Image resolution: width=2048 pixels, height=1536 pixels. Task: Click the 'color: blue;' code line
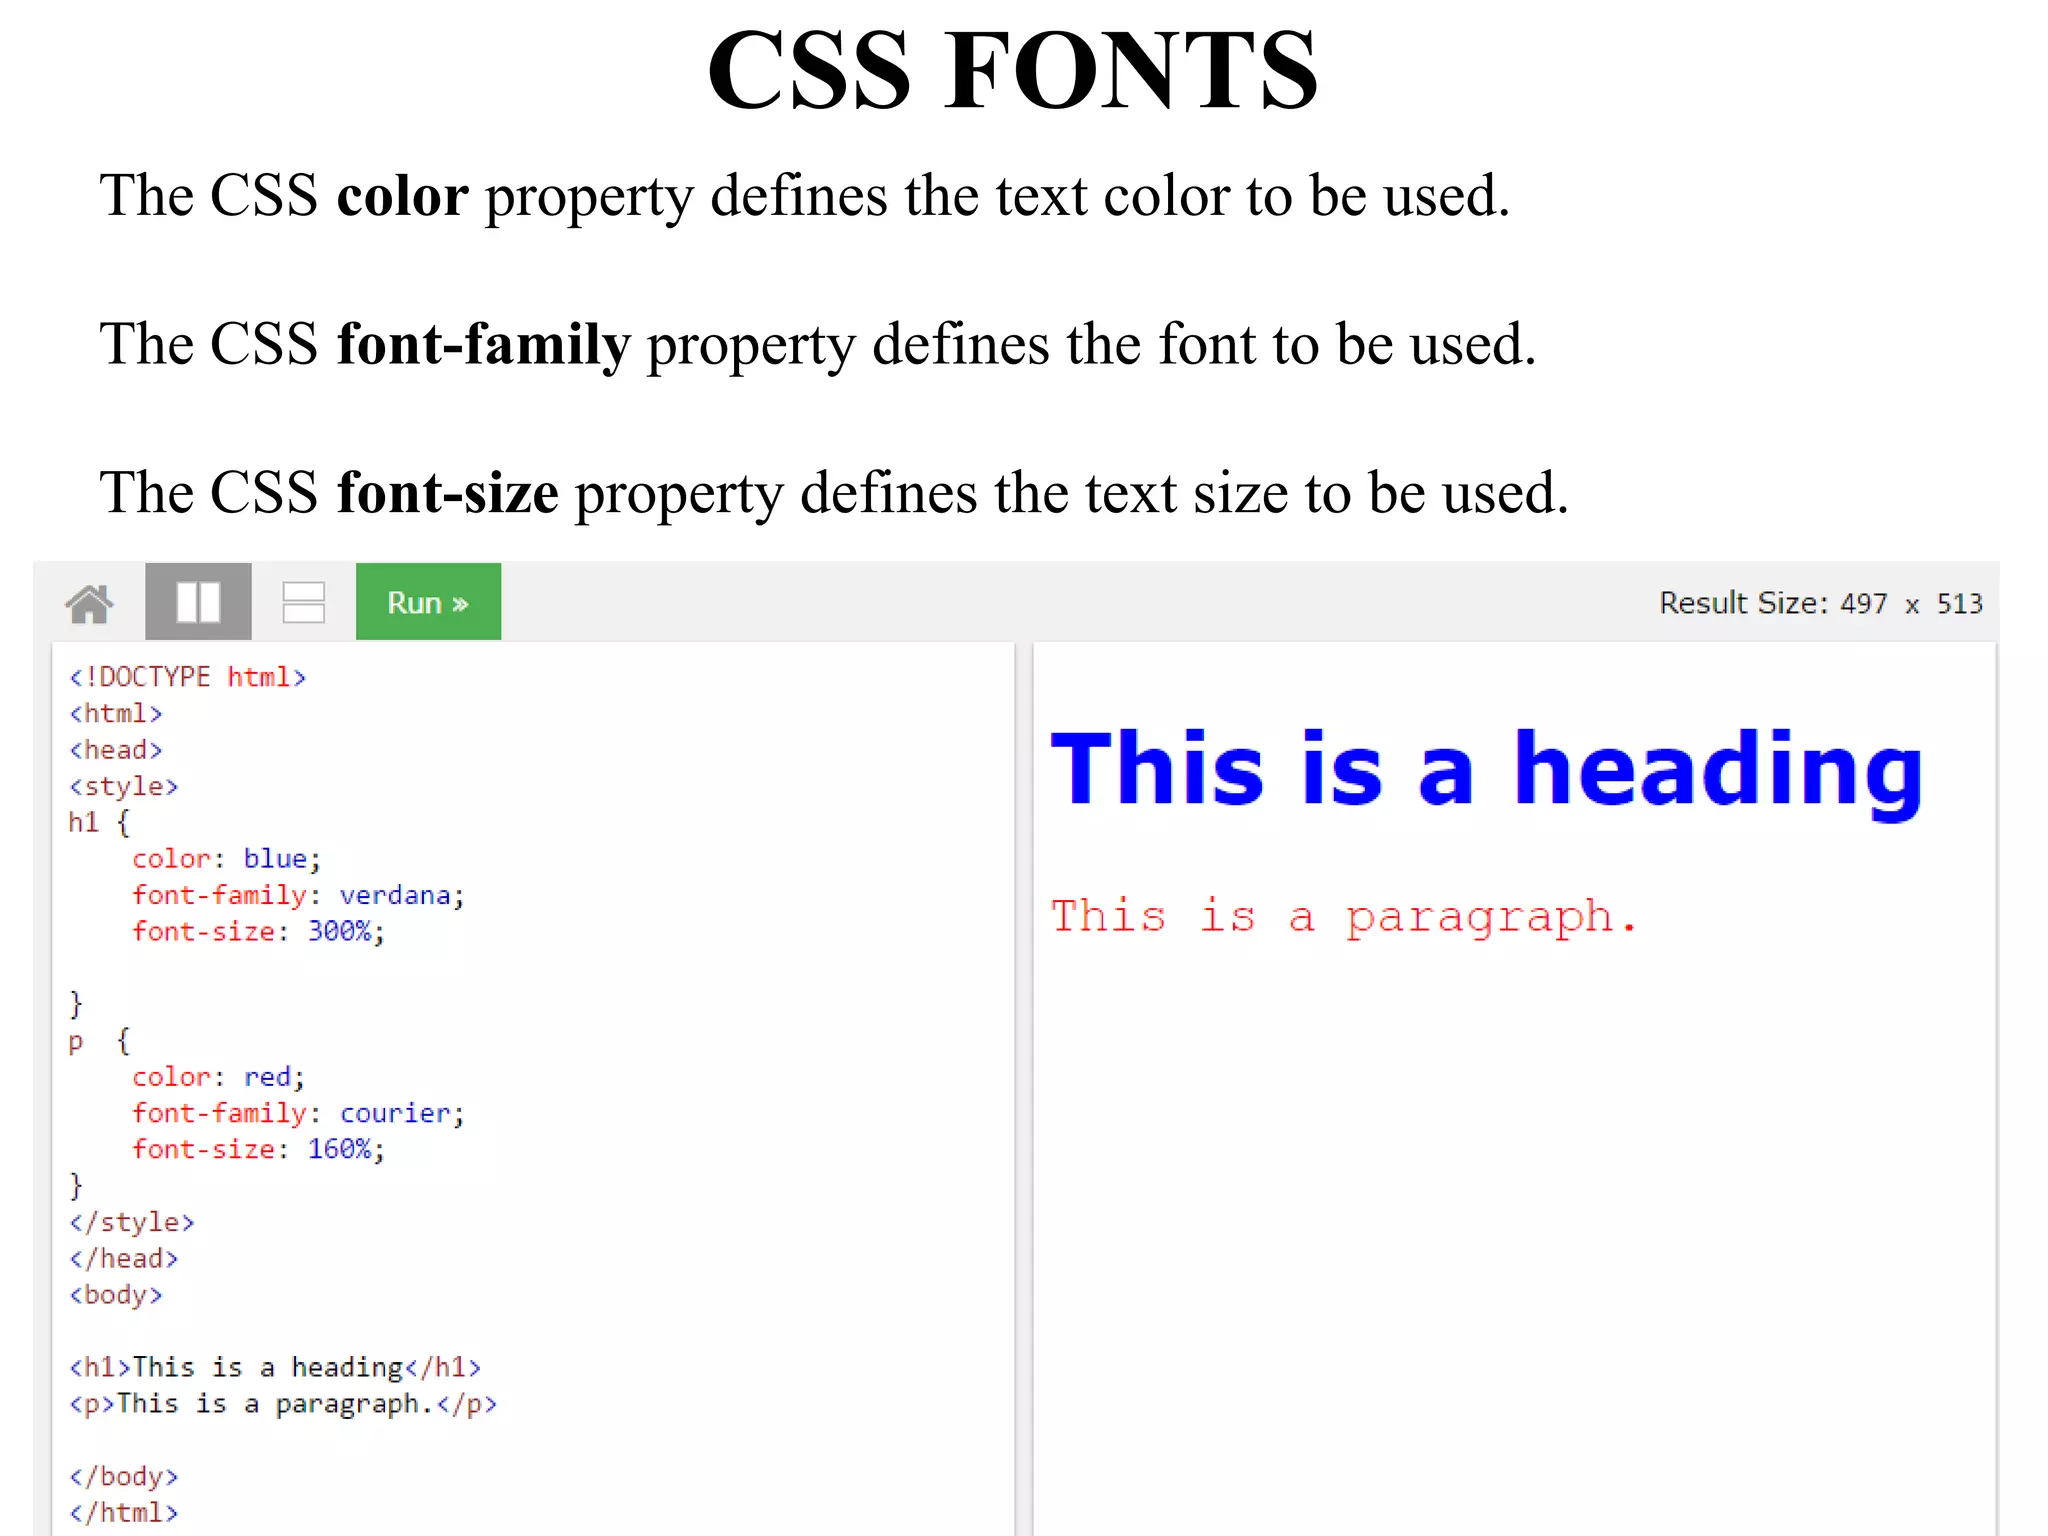(x=226, y=859)
